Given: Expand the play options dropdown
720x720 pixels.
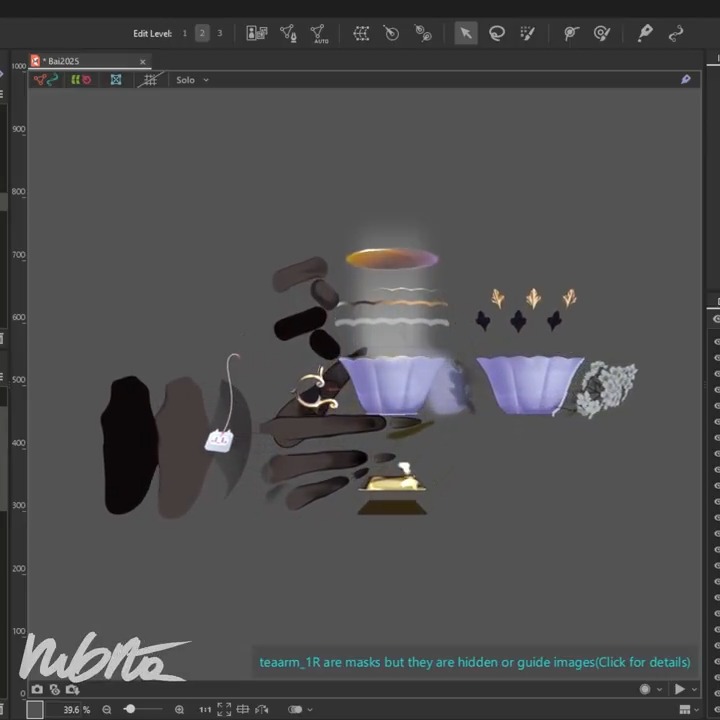Looking at the screenshot, I should click(694, 689).
